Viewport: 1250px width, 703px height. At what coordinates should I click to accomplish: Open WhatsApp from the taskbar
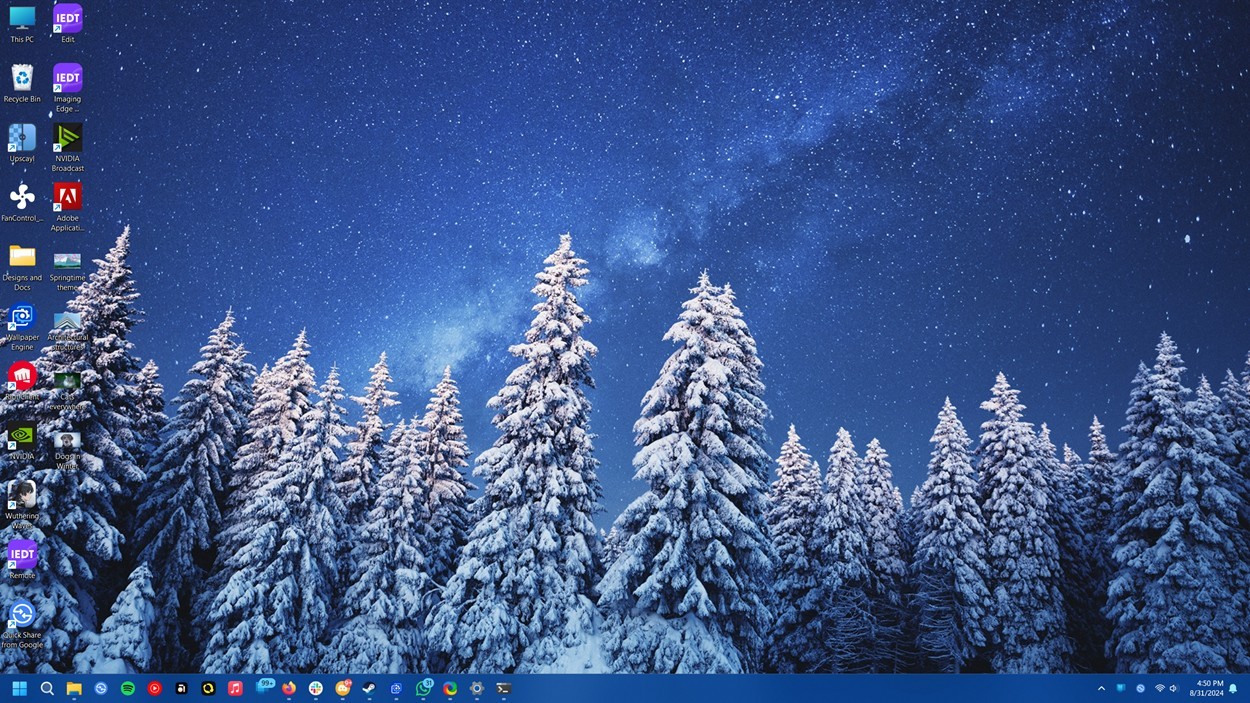[x=423, y=688]
